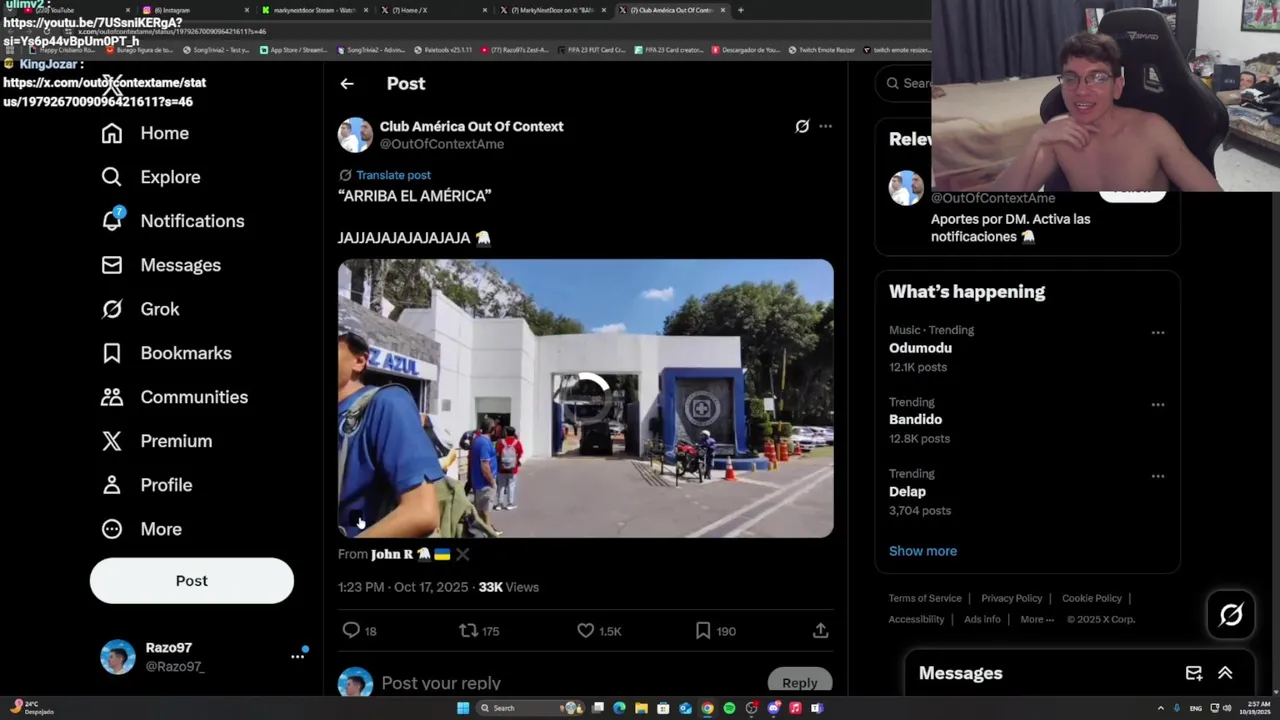Open options for Bandido trend
The width and height of the screenshot is (1280, 720).
[1158, 405]
